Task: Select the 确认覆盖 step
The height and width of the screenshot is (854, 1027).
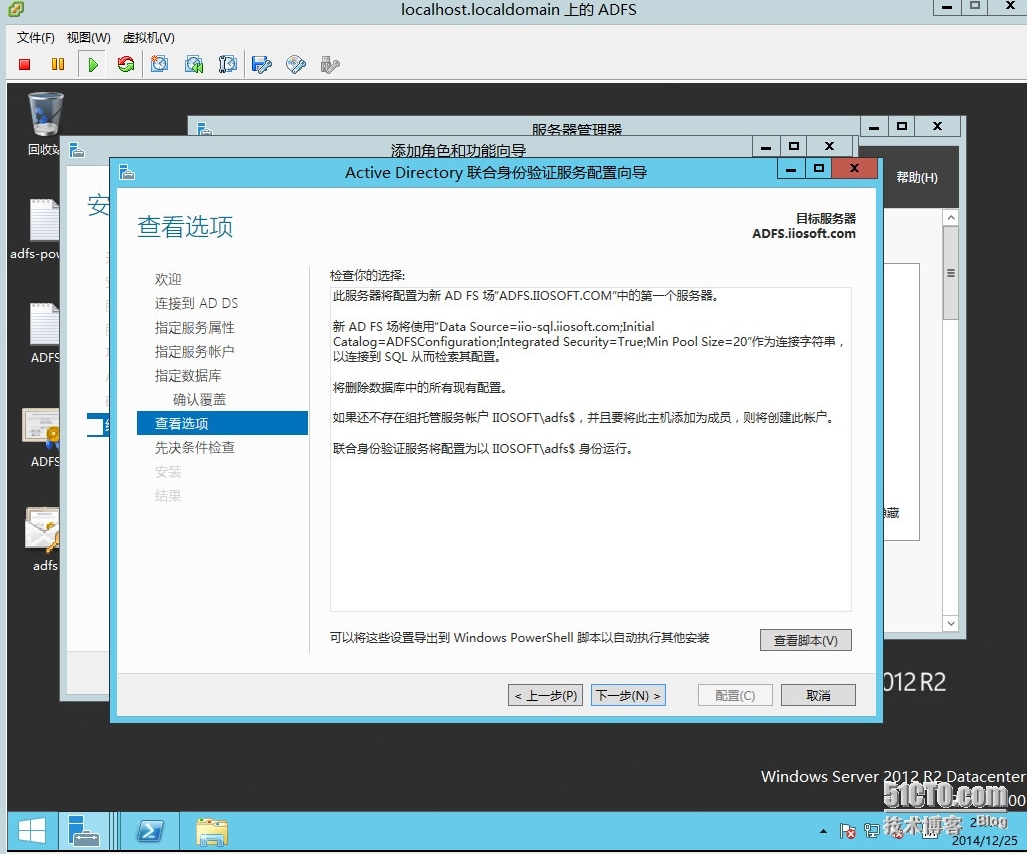Action: tap(200, 399)
